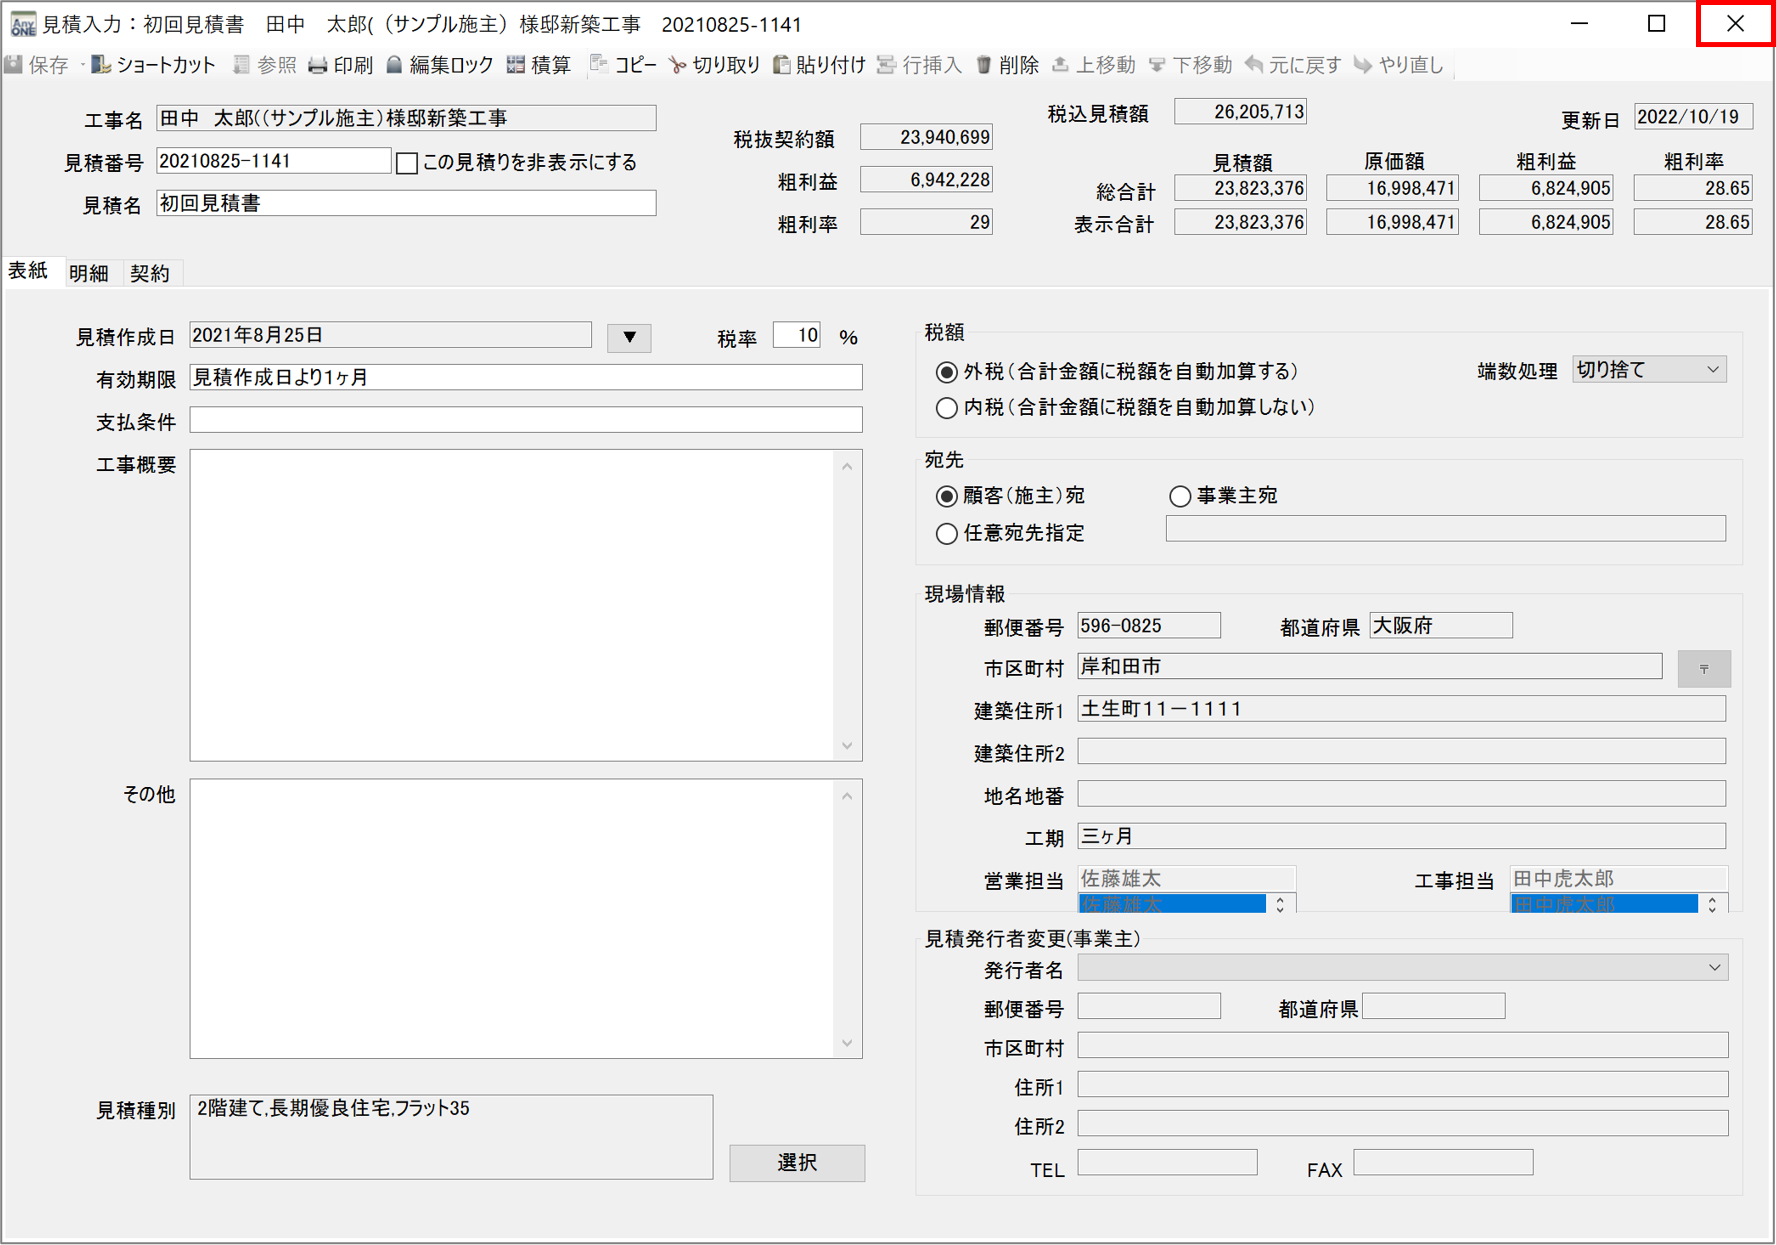Screen dimensions: 1776x1245
Task: Open the 見積作成日 date picker dropdown
Action: (x=629, y=337)
